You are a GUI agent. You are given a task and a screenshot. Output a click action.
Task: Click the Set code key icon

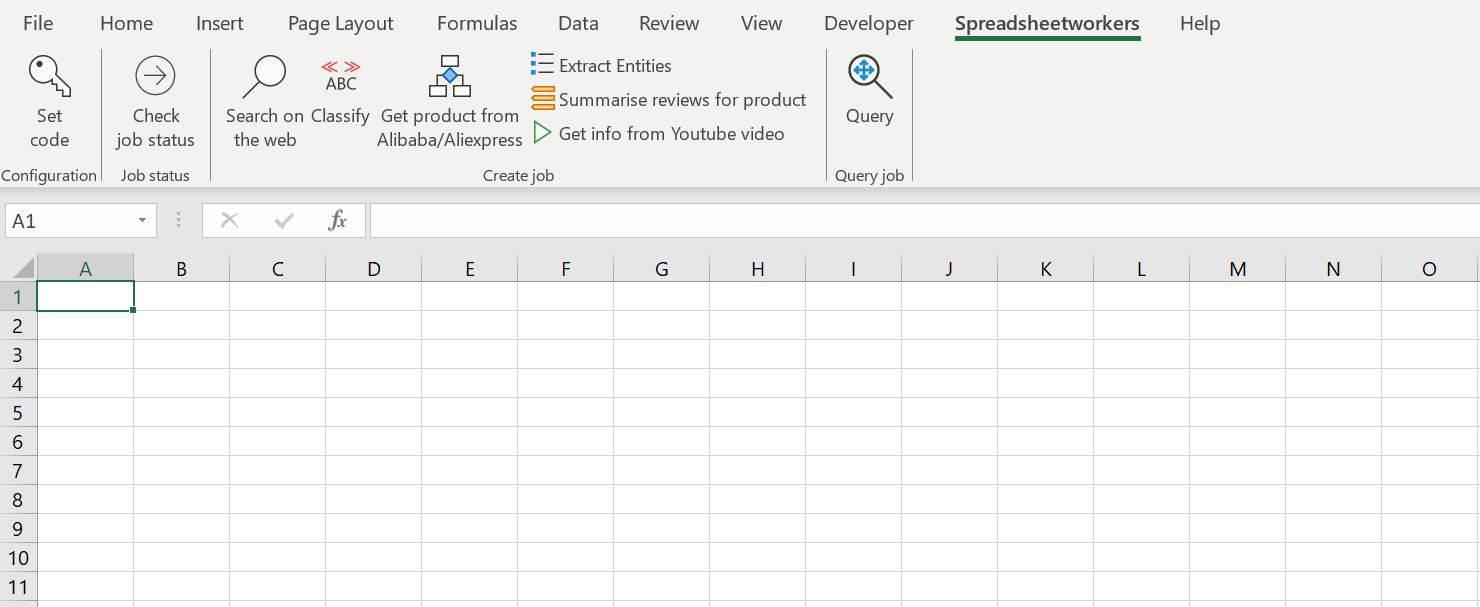(49, 77)
